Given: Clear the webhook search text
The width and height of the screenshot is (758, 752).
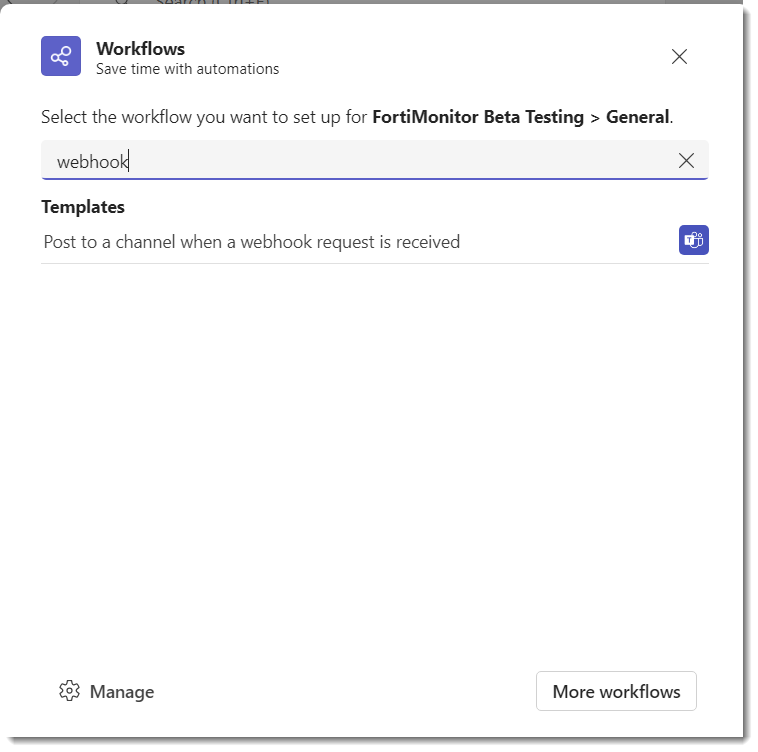Looking at the screenshot, I should click(x=686, y=161).
